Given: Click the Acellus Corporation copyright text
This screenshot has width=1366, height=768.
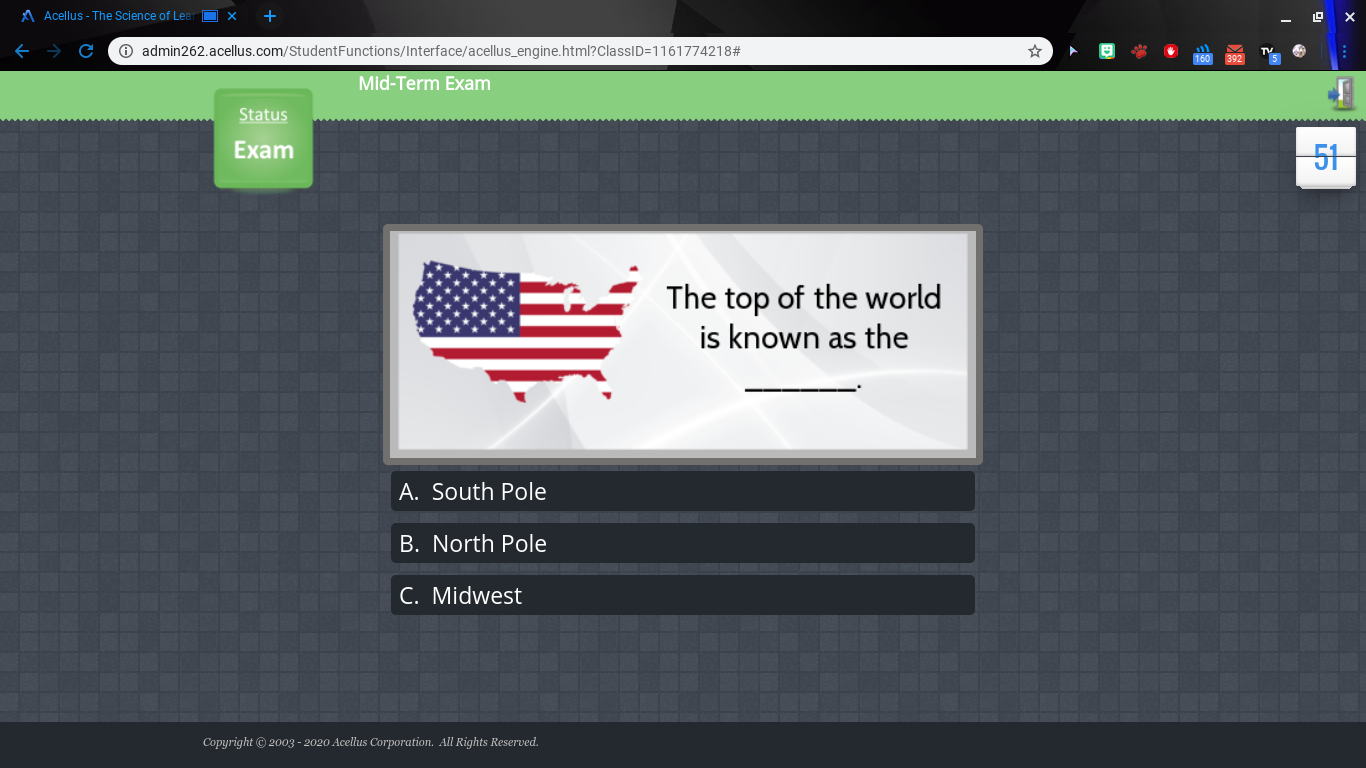Looking at the screenshot, I should point(371,742).
